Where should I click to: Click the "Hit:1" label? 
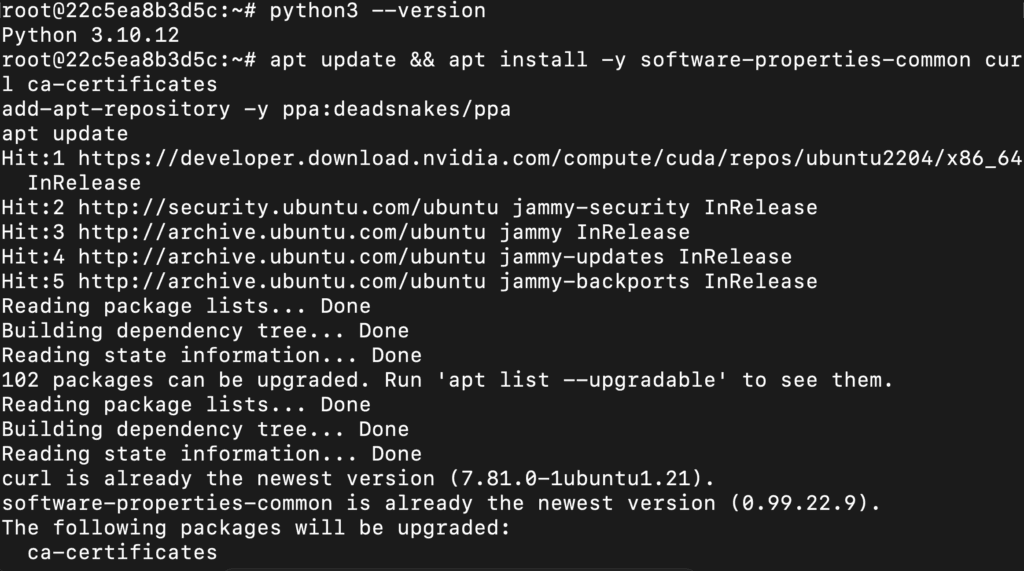(33, 159)
